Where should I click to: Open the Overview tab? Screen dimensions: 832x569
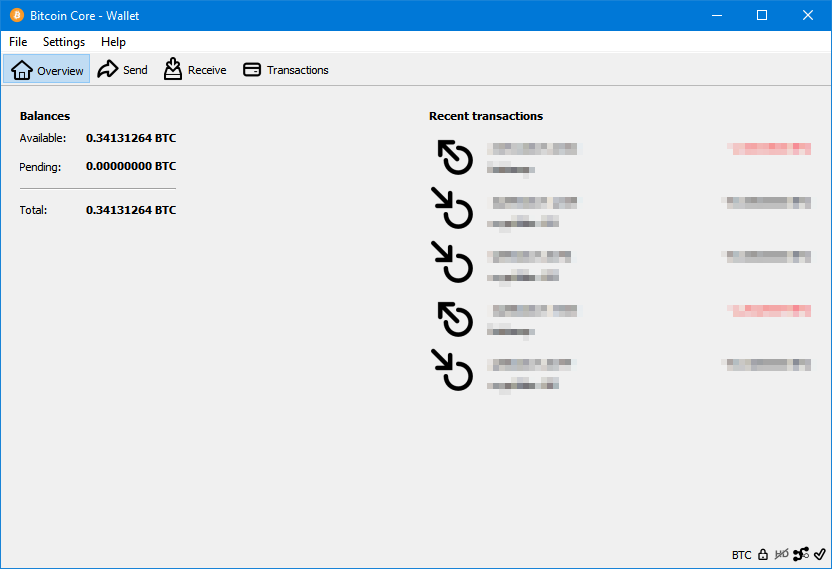47,70
